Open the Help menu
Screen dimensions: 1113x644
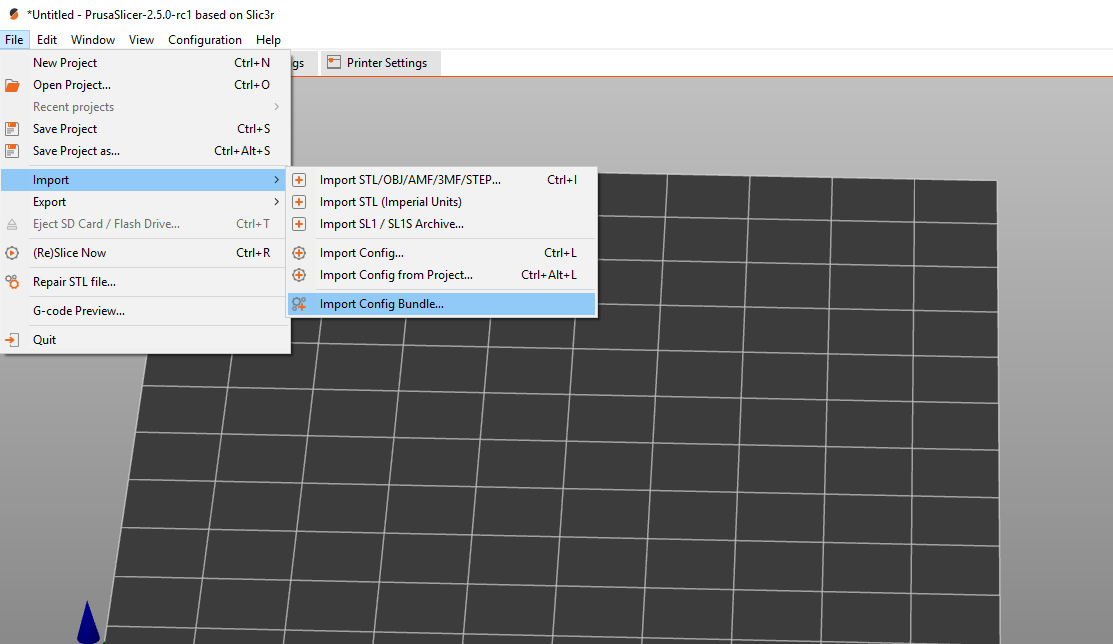pos(268,40)
